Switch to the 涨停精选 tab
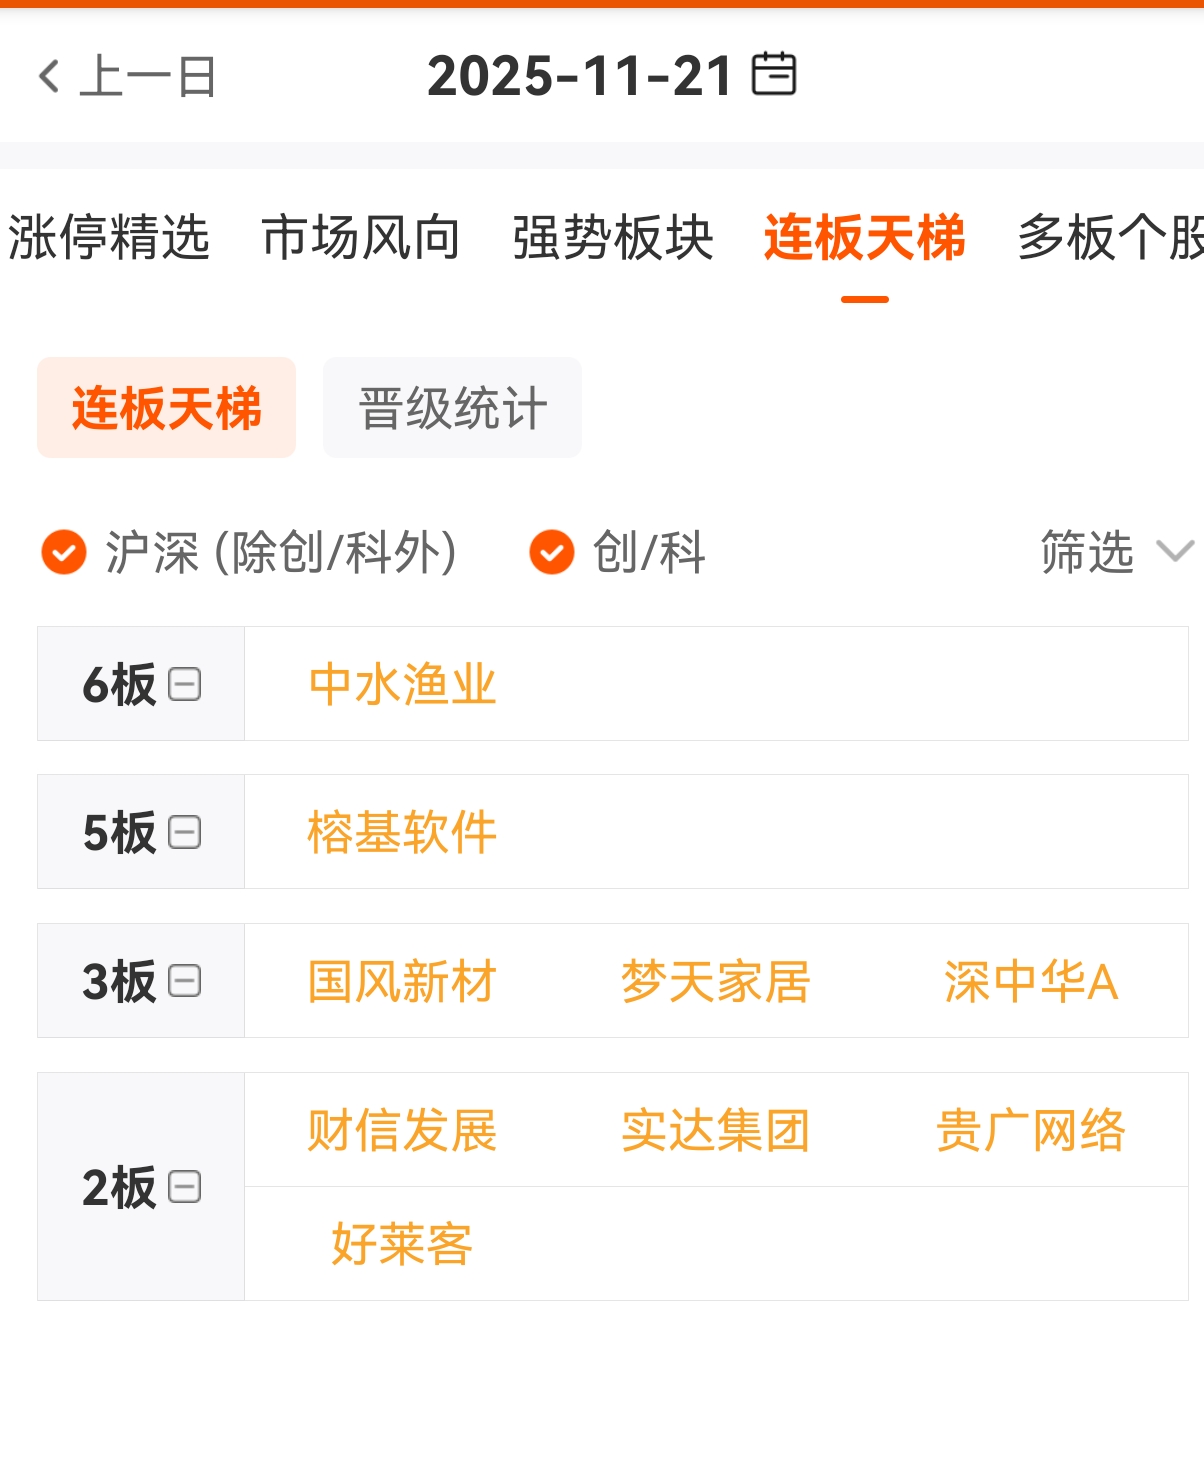Image resolution: width=1204 pixels, height=1479 pixels. tap(108, 238)
